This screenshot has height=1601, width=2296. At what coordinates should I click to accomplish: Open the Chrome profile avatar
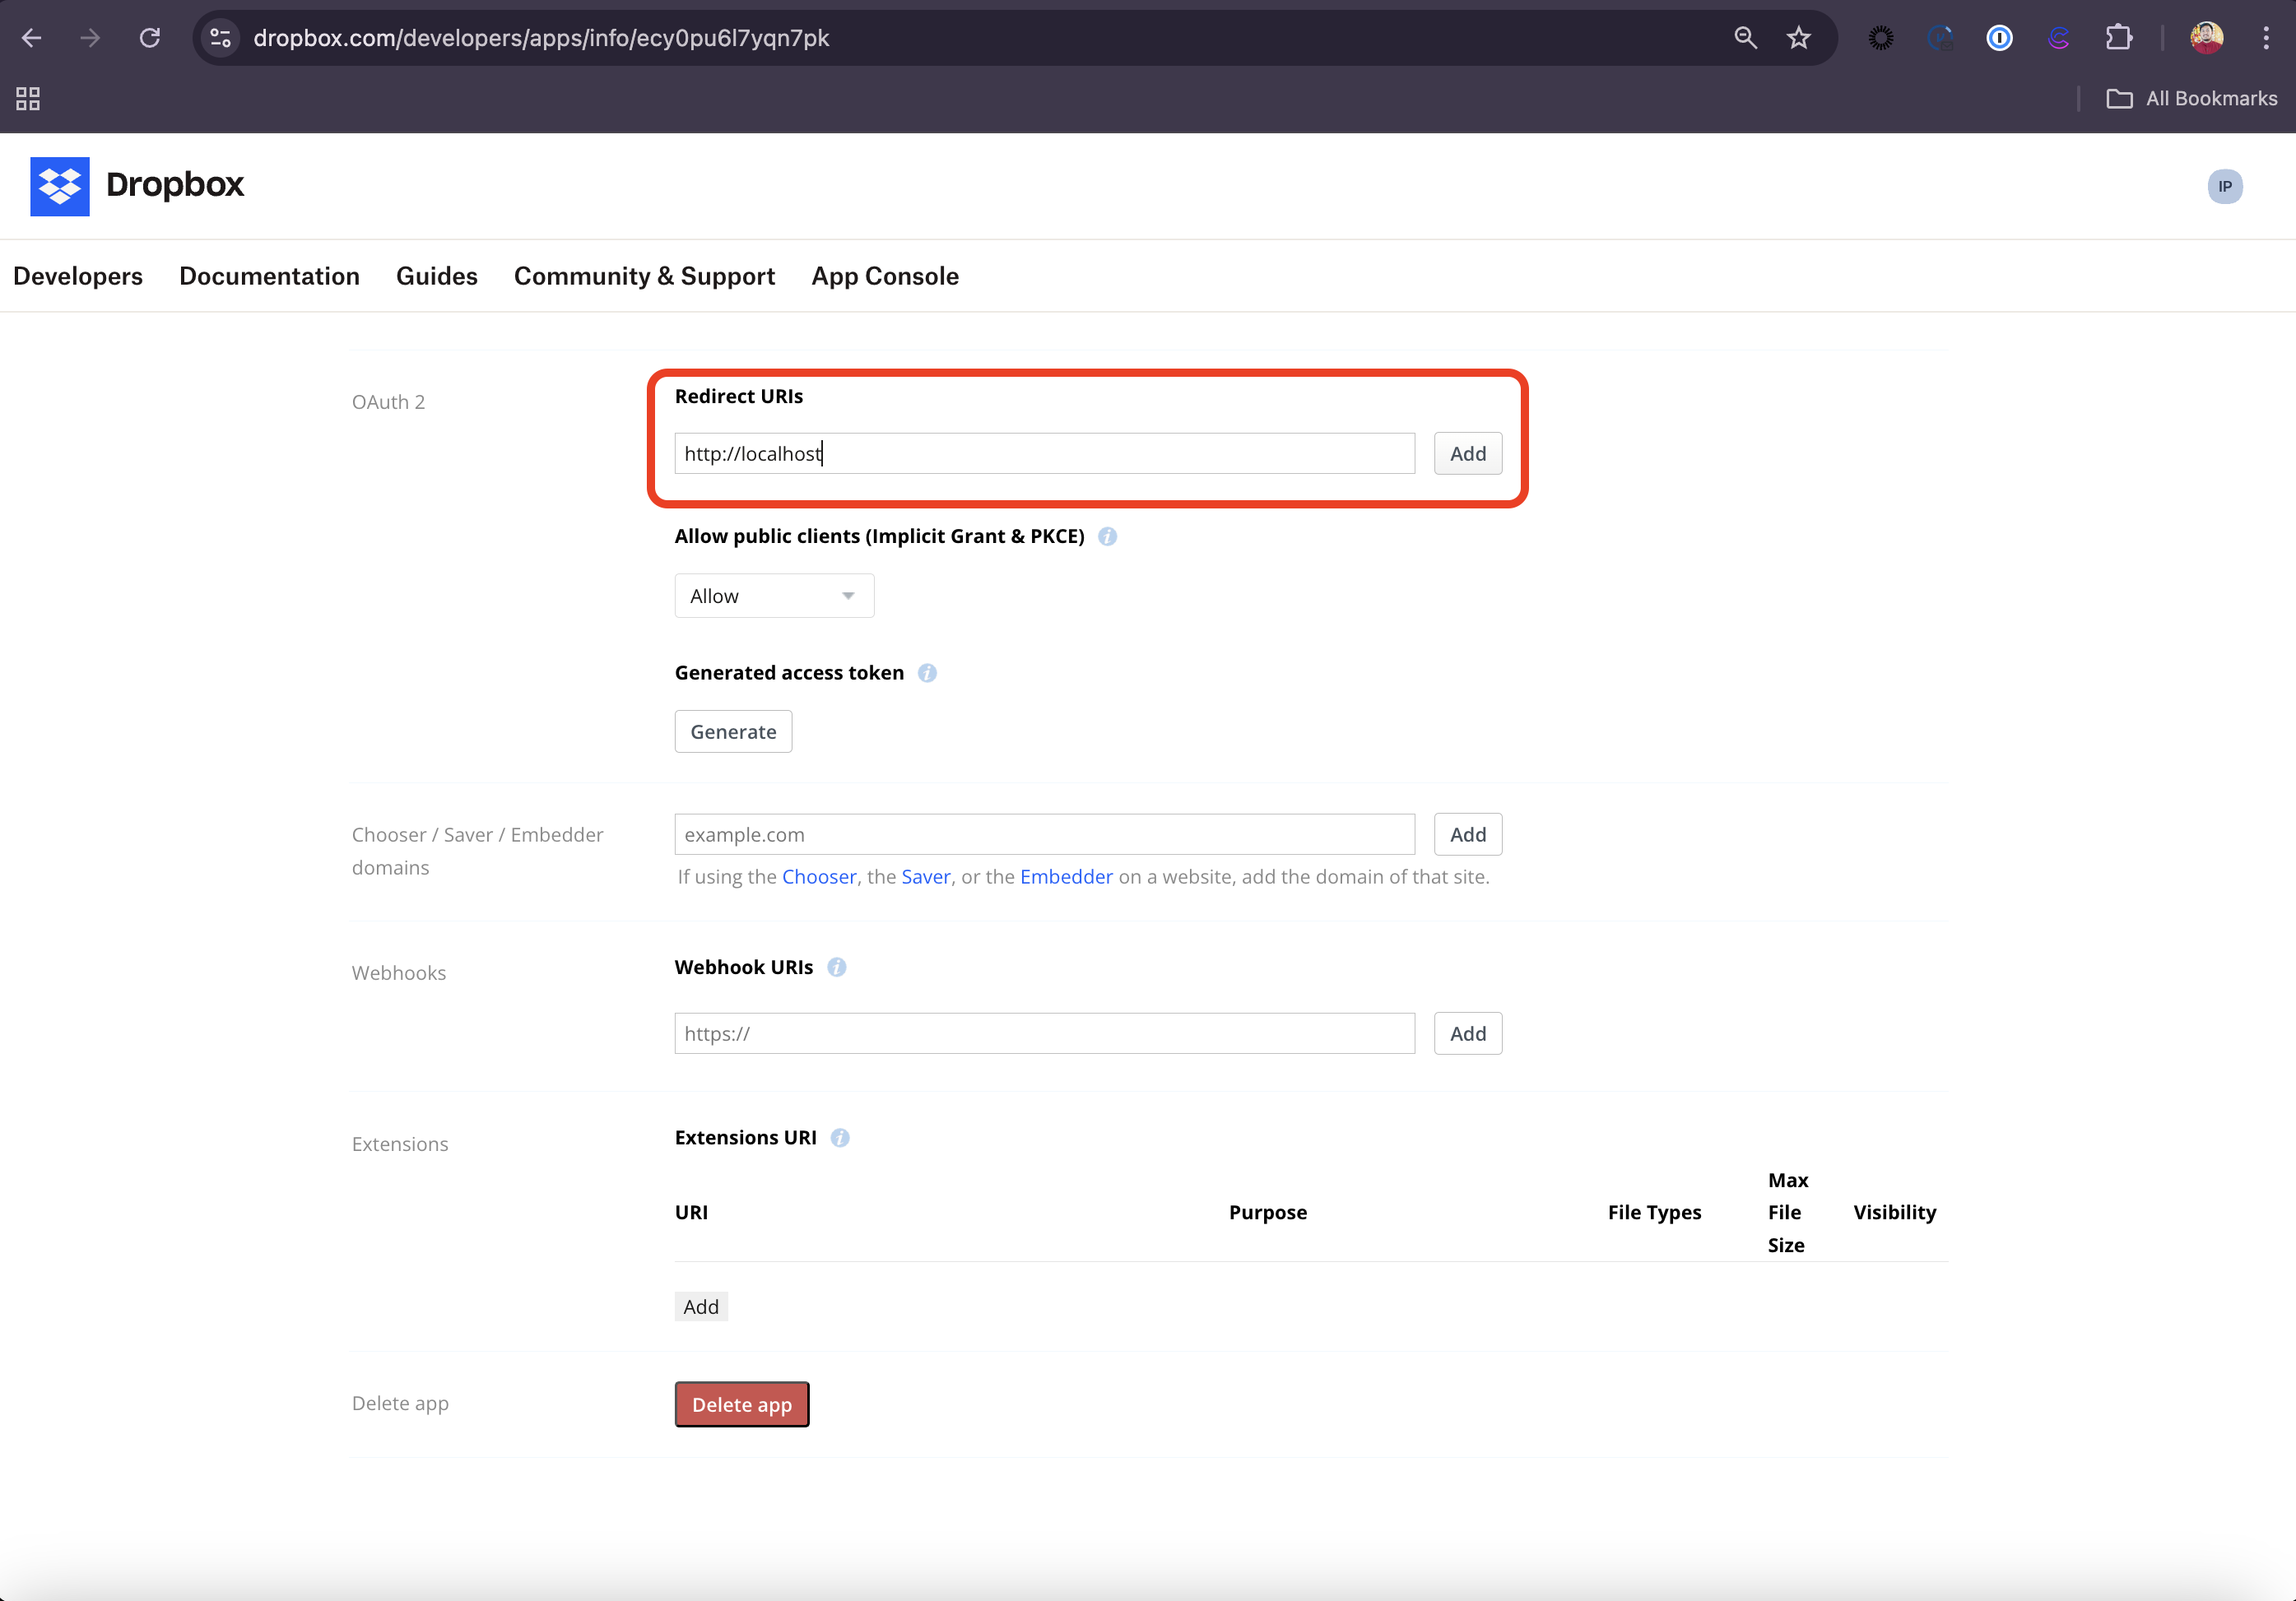2207,38
